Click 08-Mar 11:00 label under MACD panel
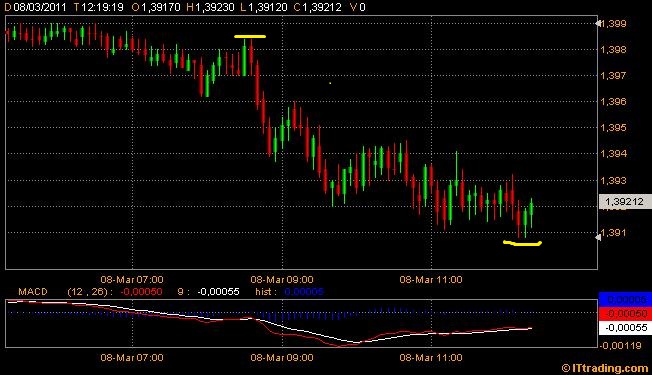 coord(431,358)
